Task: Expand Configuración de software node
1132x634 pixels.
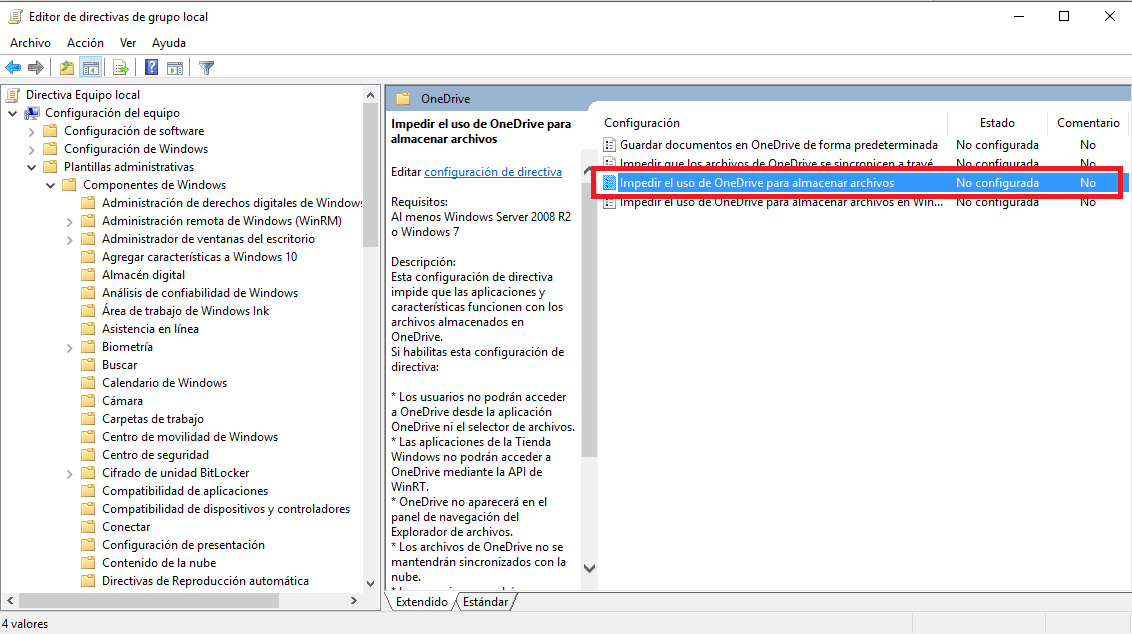Action: 31,131
